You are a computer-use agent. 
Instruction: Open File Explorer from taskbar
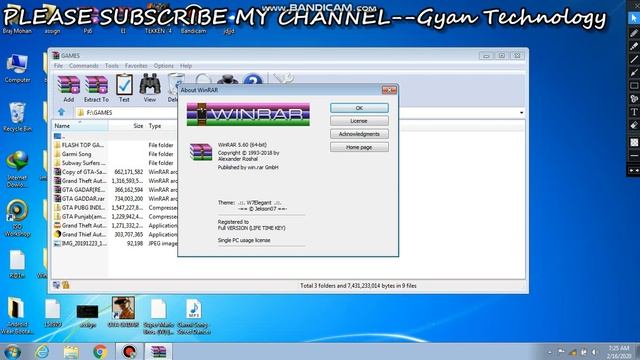pos(71,352)
